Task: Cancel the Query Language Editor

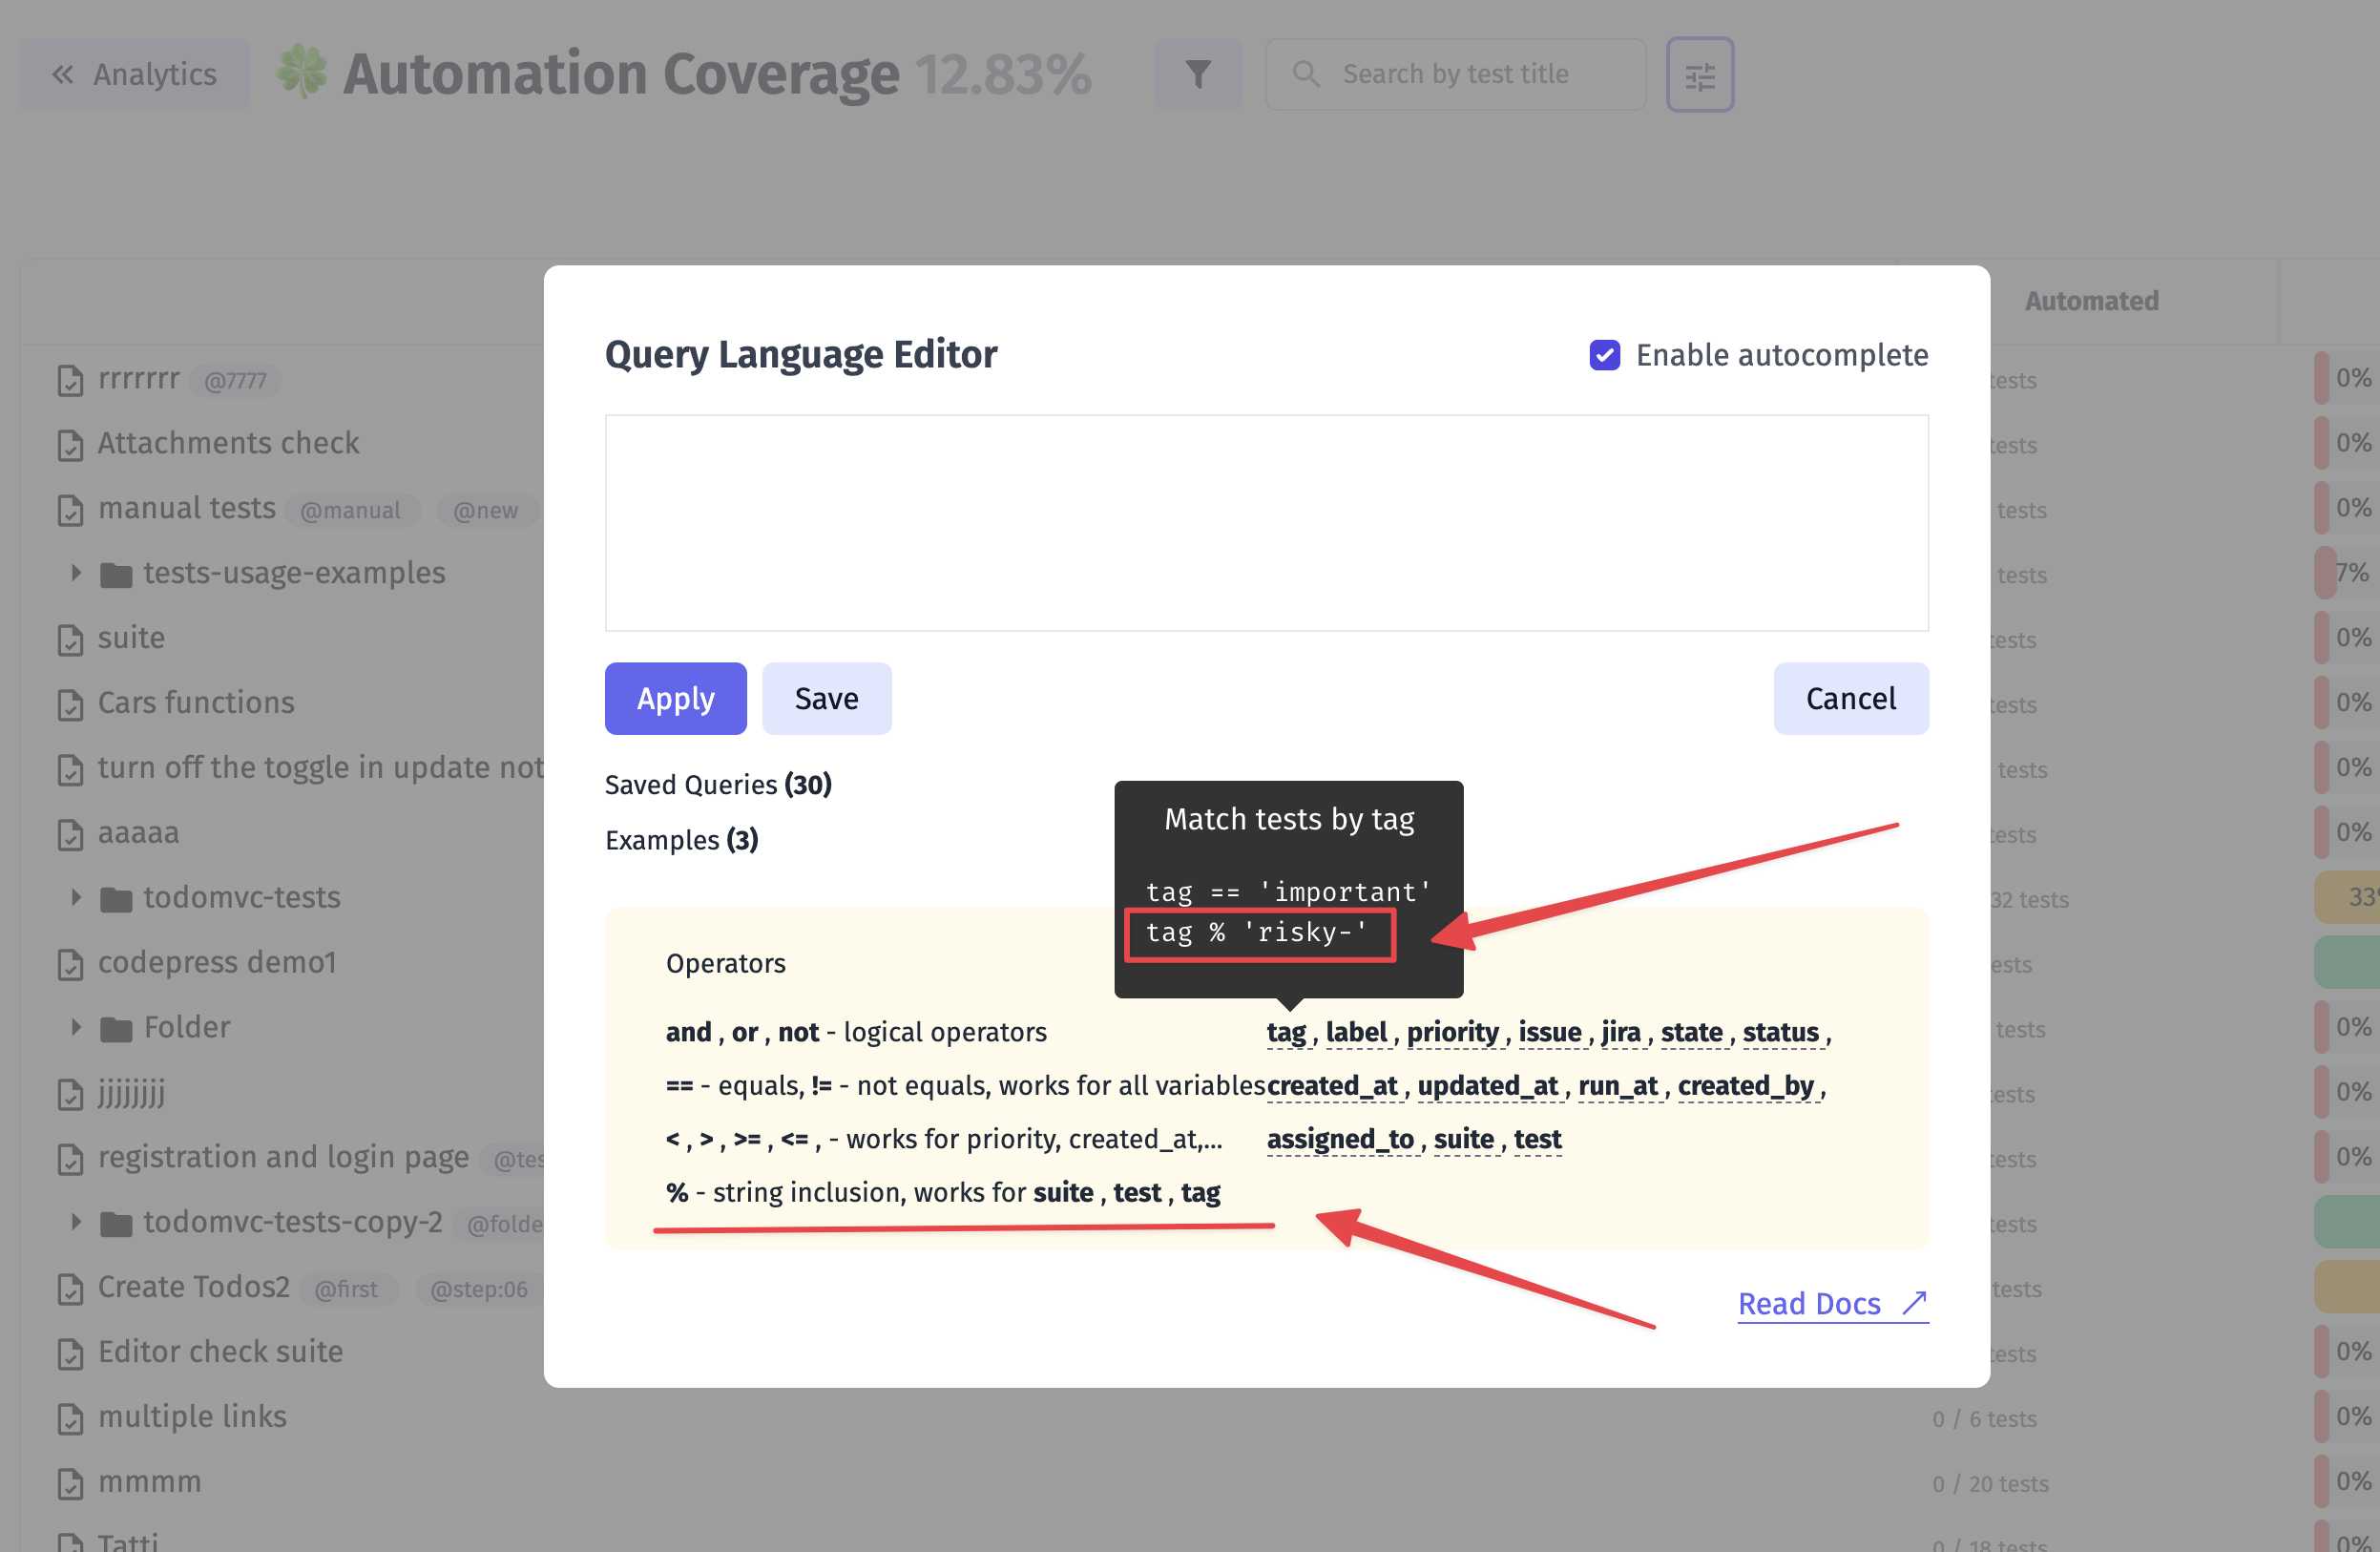Action: click(x=1851, y=699)
